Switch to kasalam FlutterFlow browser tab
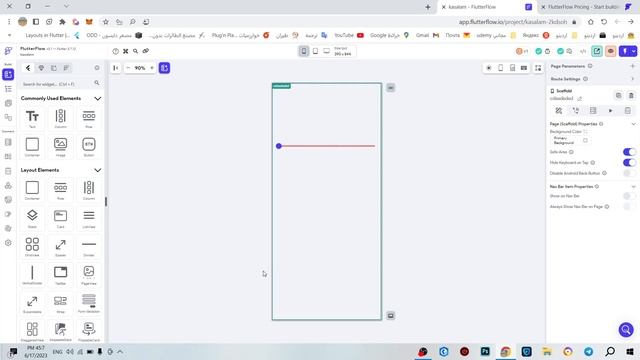The width and height of the screenshot is (640, 360). tap(487, 7)
